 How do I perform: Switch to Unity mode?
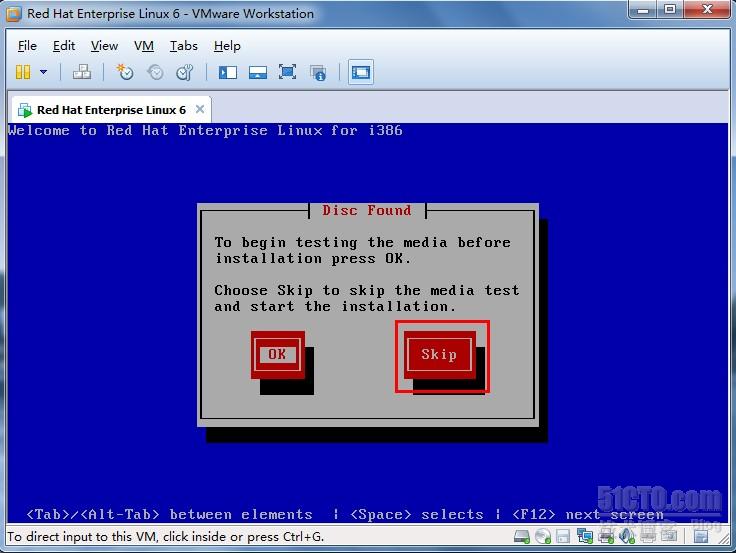click(x=318, y=73)
